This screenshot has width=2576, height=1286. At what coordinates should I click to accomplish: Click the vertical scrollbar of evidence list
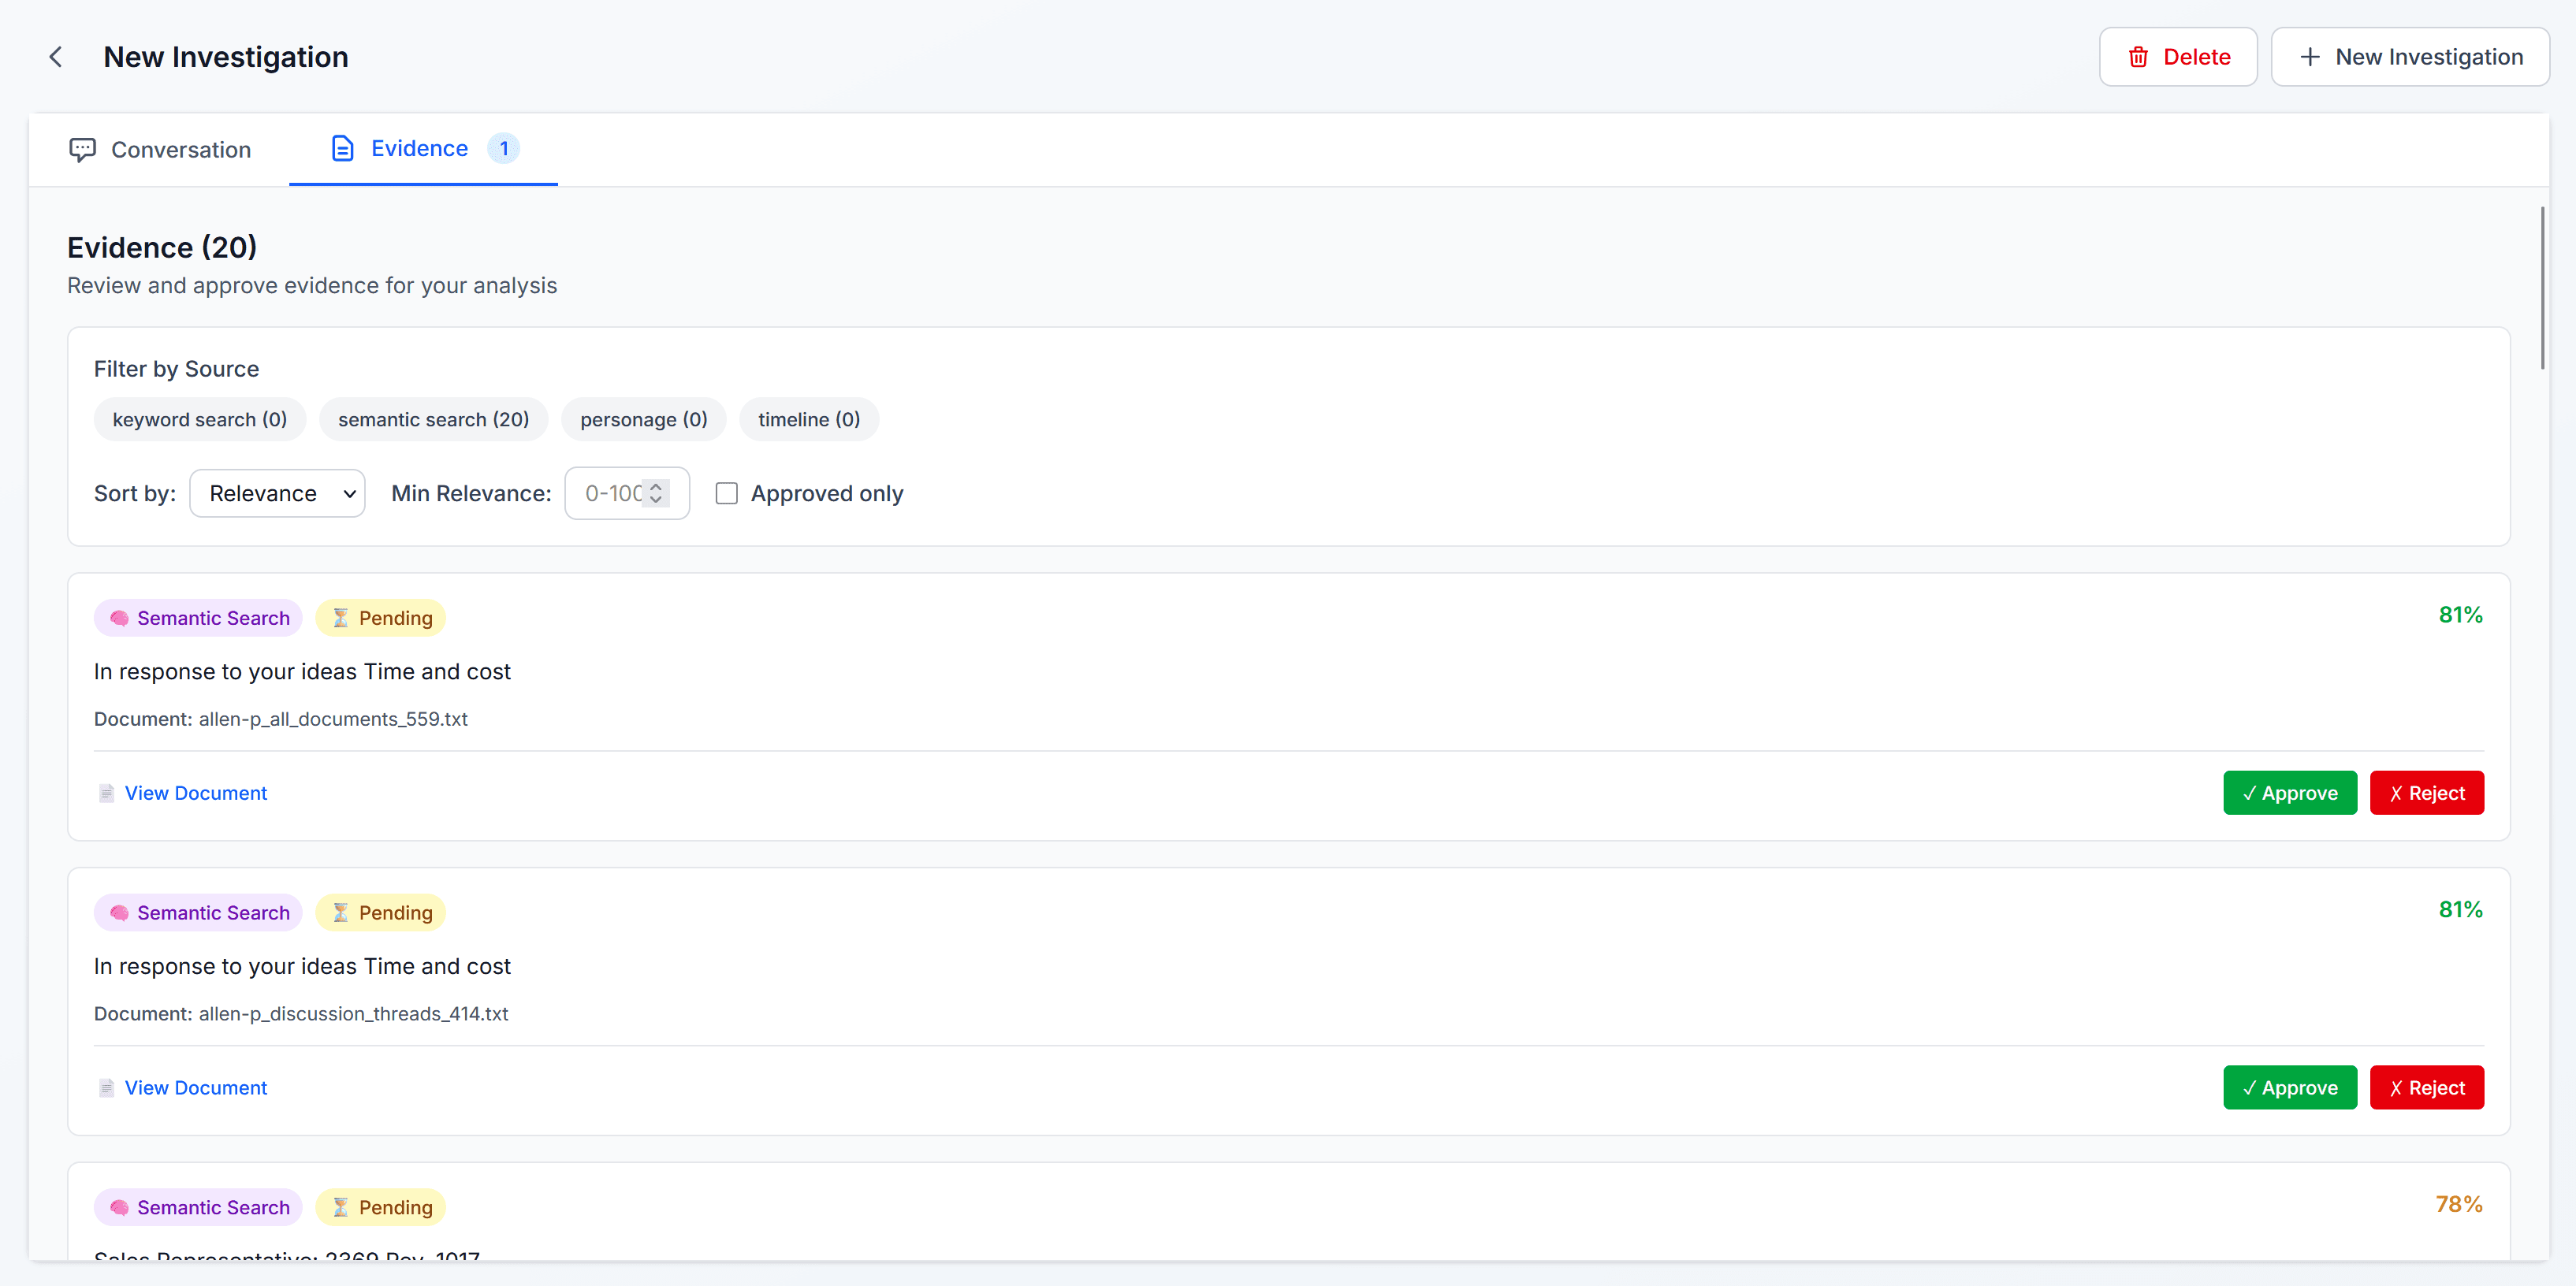[x=2542, y=288]
